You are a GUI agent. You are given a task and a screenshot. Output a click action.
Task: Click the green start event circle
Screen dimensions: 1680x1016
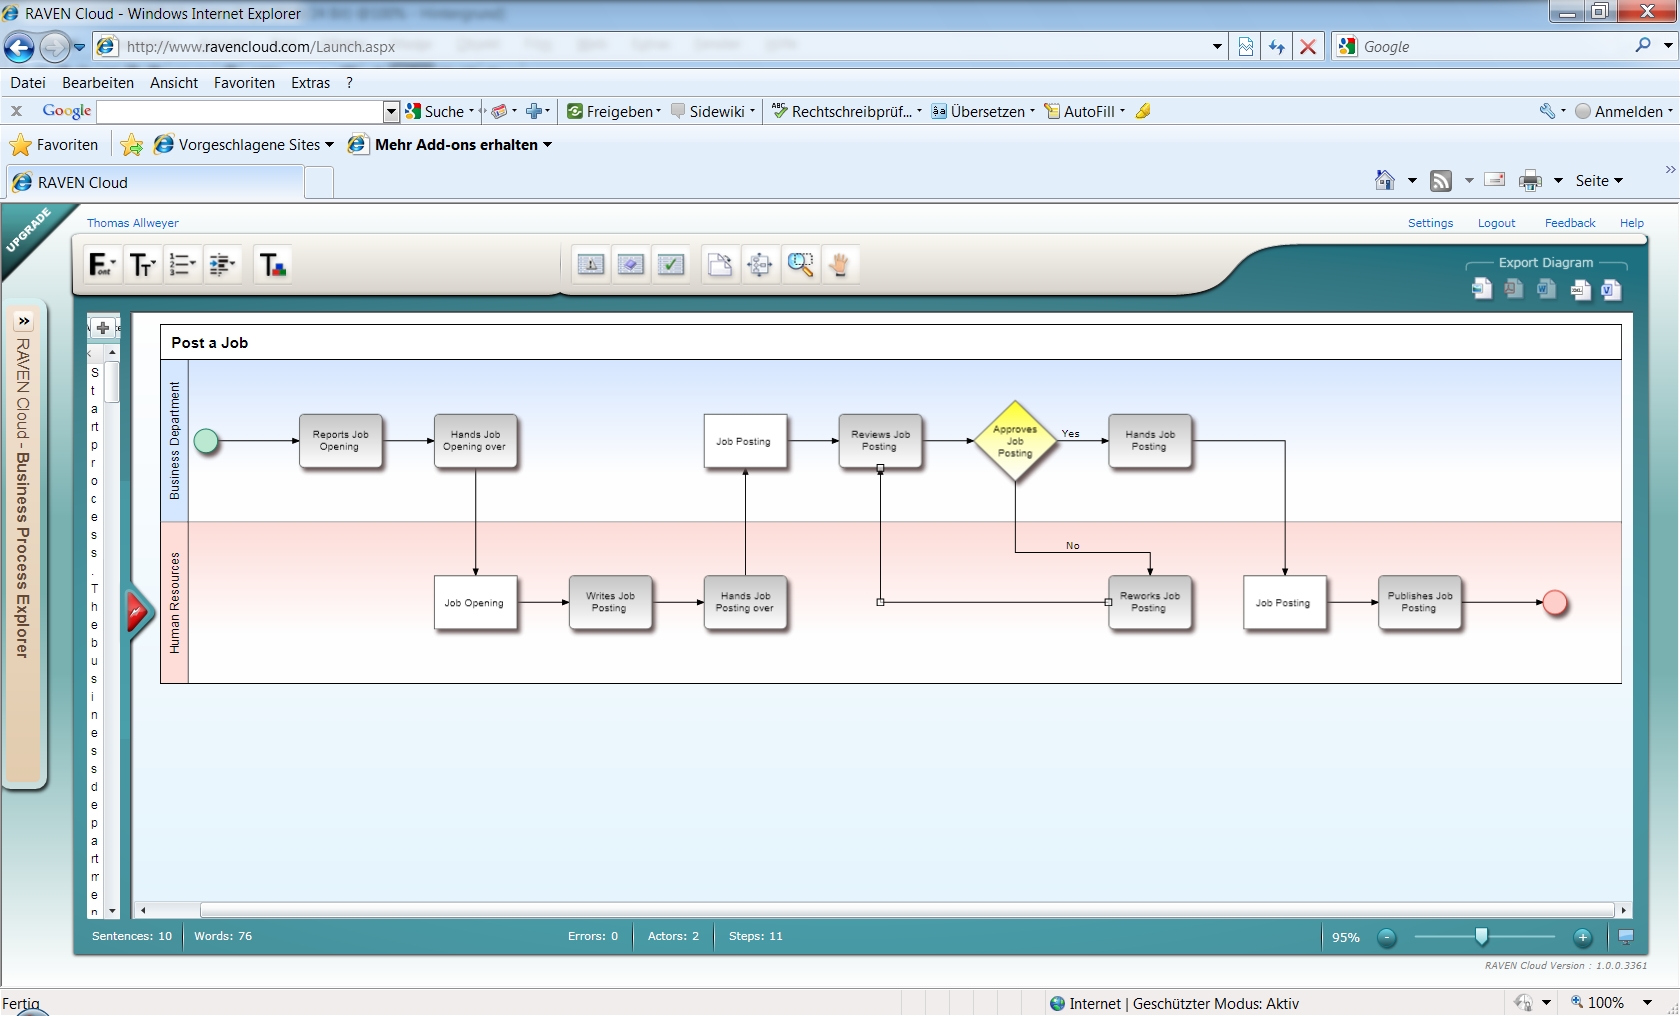(x=206, y=441)
